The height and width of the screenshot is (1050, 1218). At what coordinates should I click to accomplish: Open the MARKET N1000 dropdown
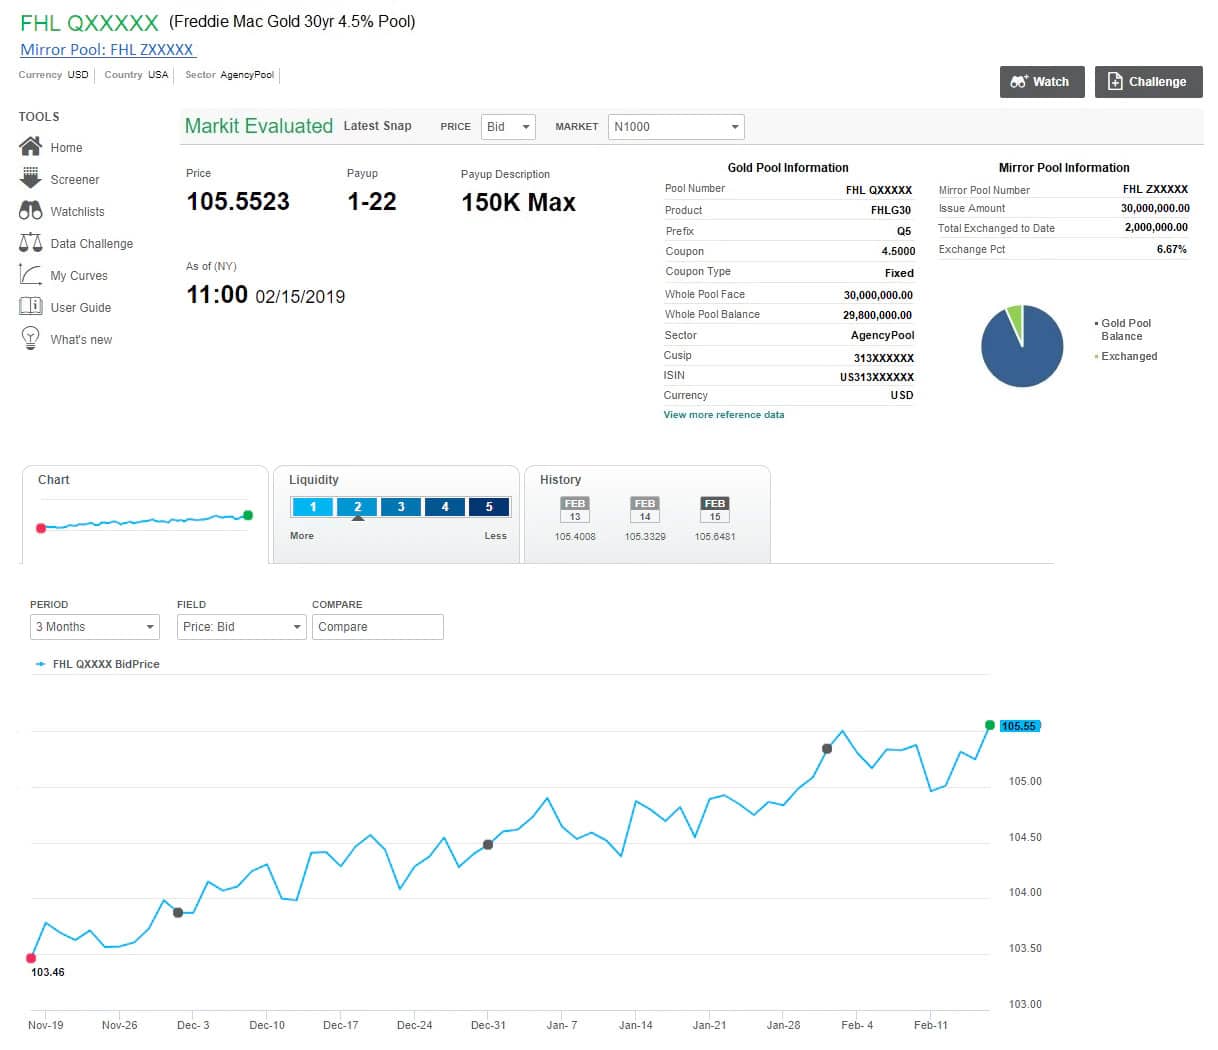[x=676, y=127]
